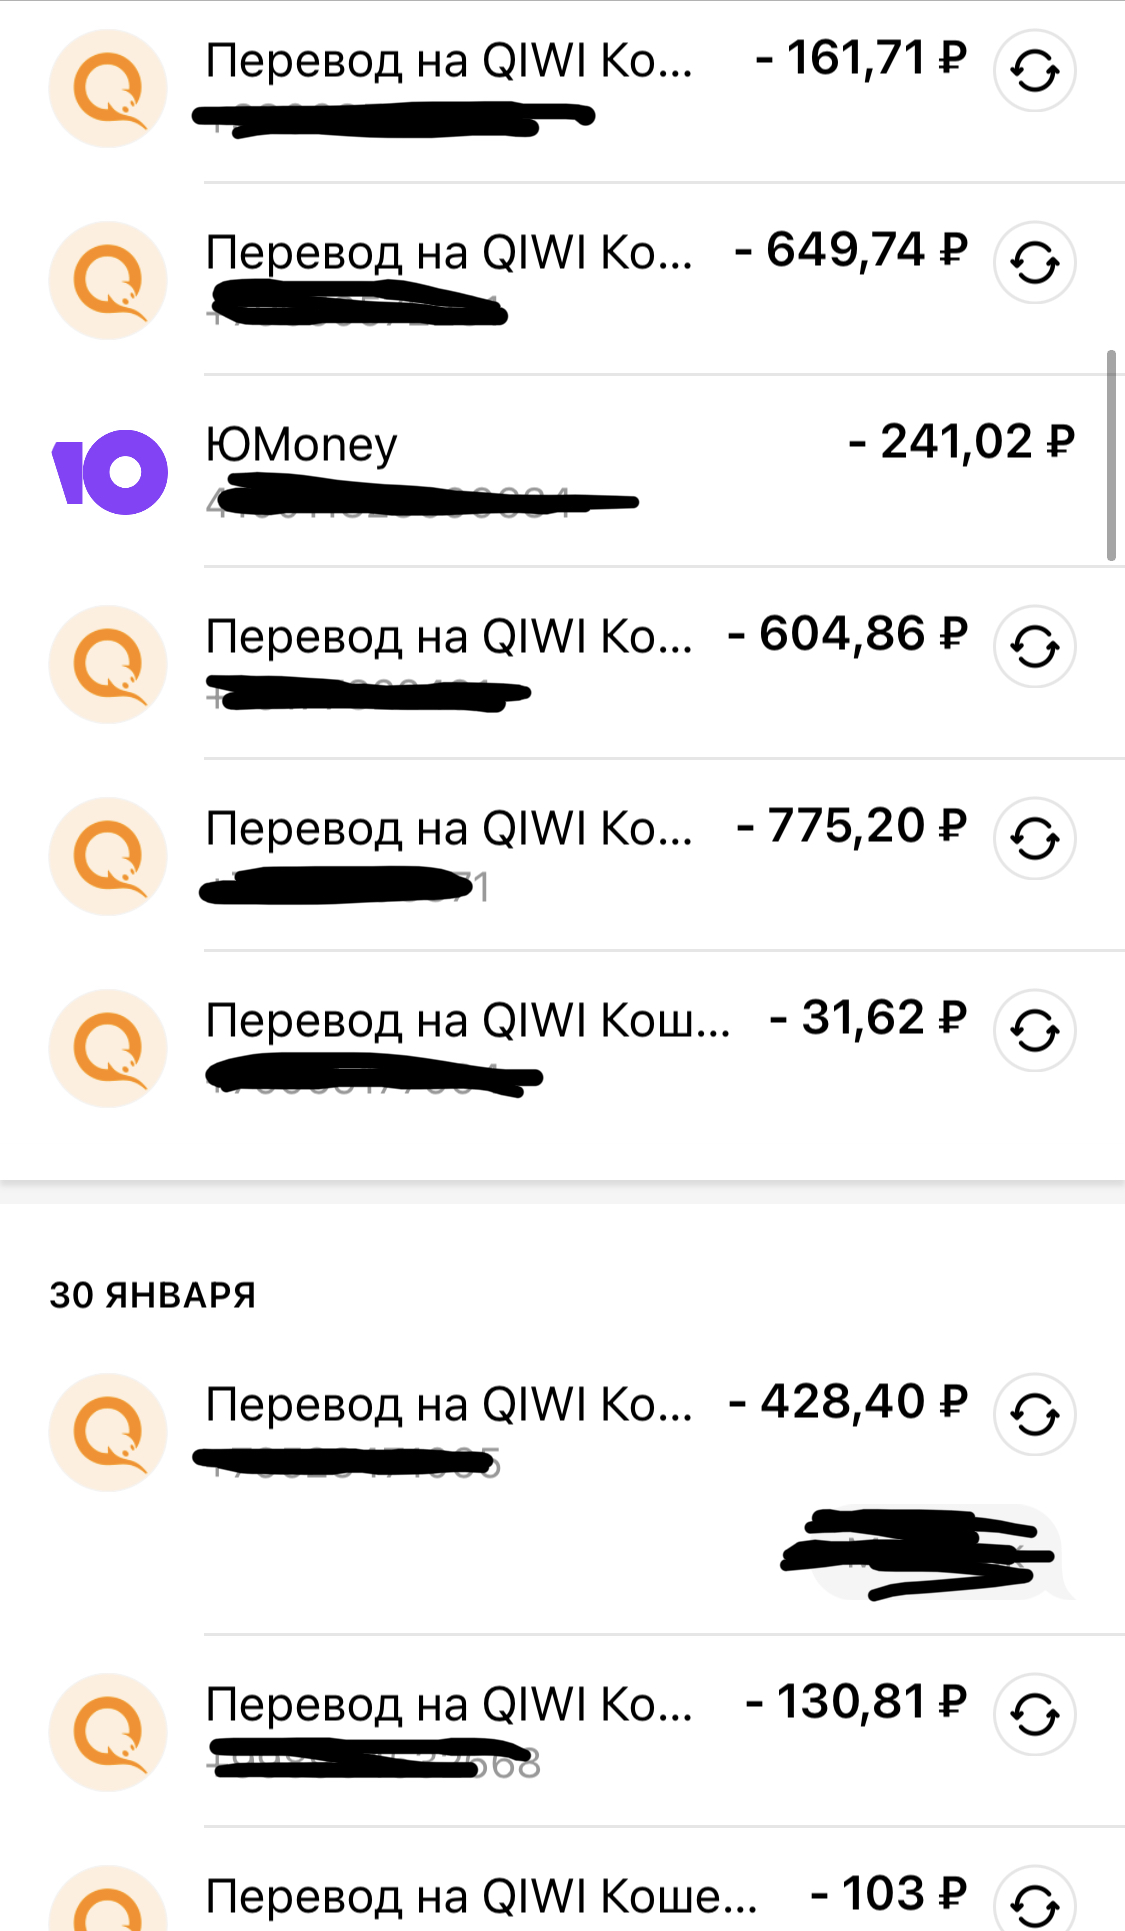
Task: Open the 31,62 ₽ QIWI transfer title
Action: pyautogui.click(x=467, y=1020)
